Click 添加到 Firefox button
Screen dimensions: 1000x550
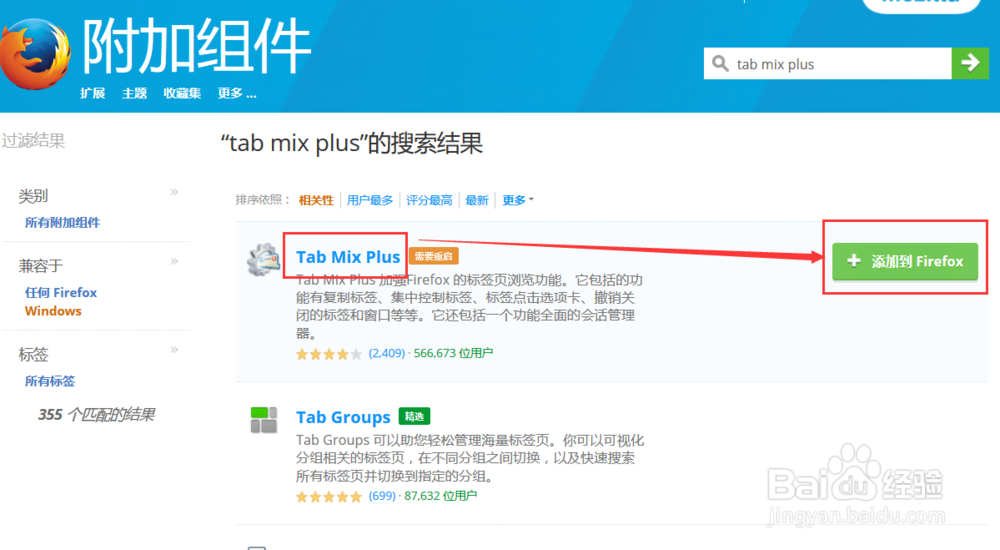pyautogui.click(x=905, y=261)
